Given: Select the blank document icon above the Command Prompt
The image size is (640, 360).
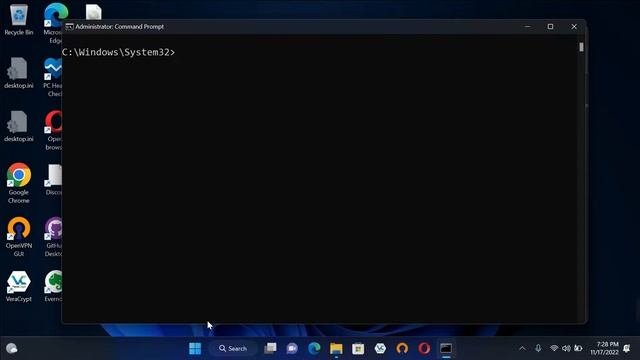Looking at the screenshot, I should pos(93,12).
